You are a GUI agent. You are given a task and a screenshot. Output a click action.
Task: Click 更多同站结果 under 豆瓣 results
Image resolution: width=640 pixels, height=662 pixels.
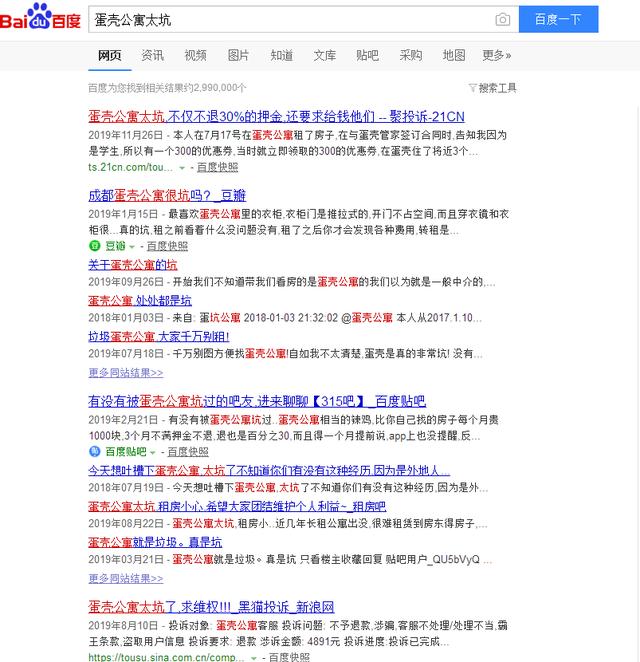[x=126, y=373]
